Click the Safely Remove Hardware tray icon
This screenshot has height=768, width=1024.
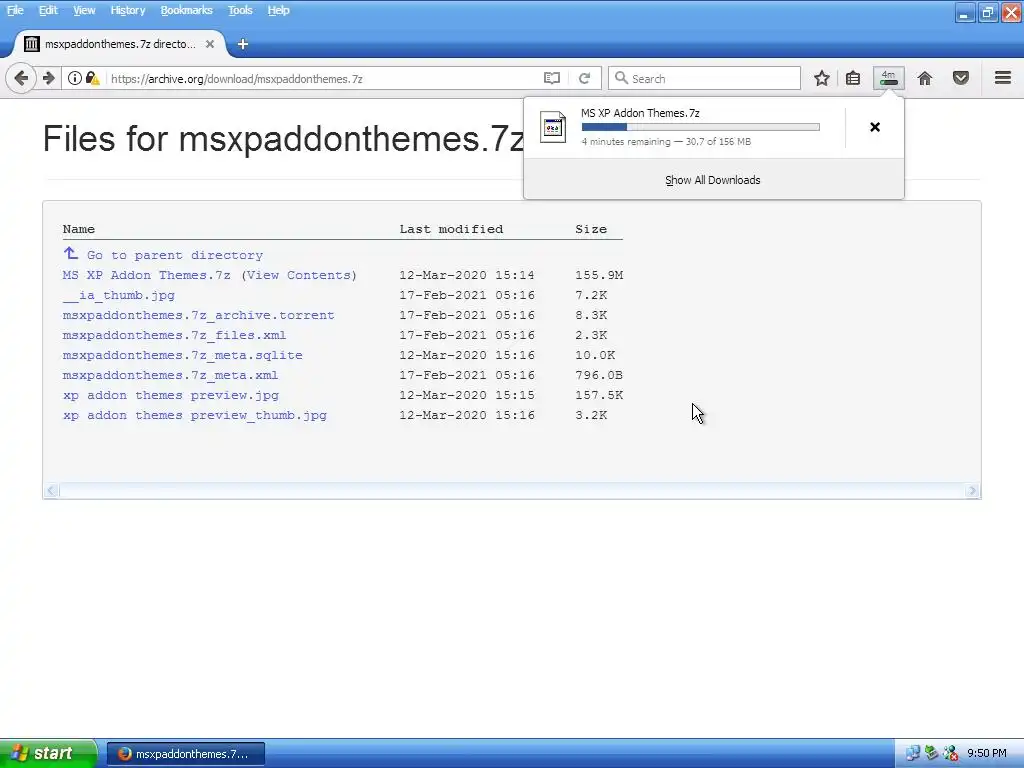point(931,754)
